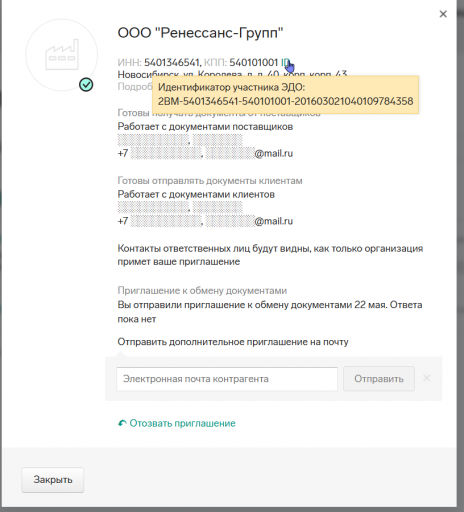Click the factory organization avatar icon

[x=62, y=55]
